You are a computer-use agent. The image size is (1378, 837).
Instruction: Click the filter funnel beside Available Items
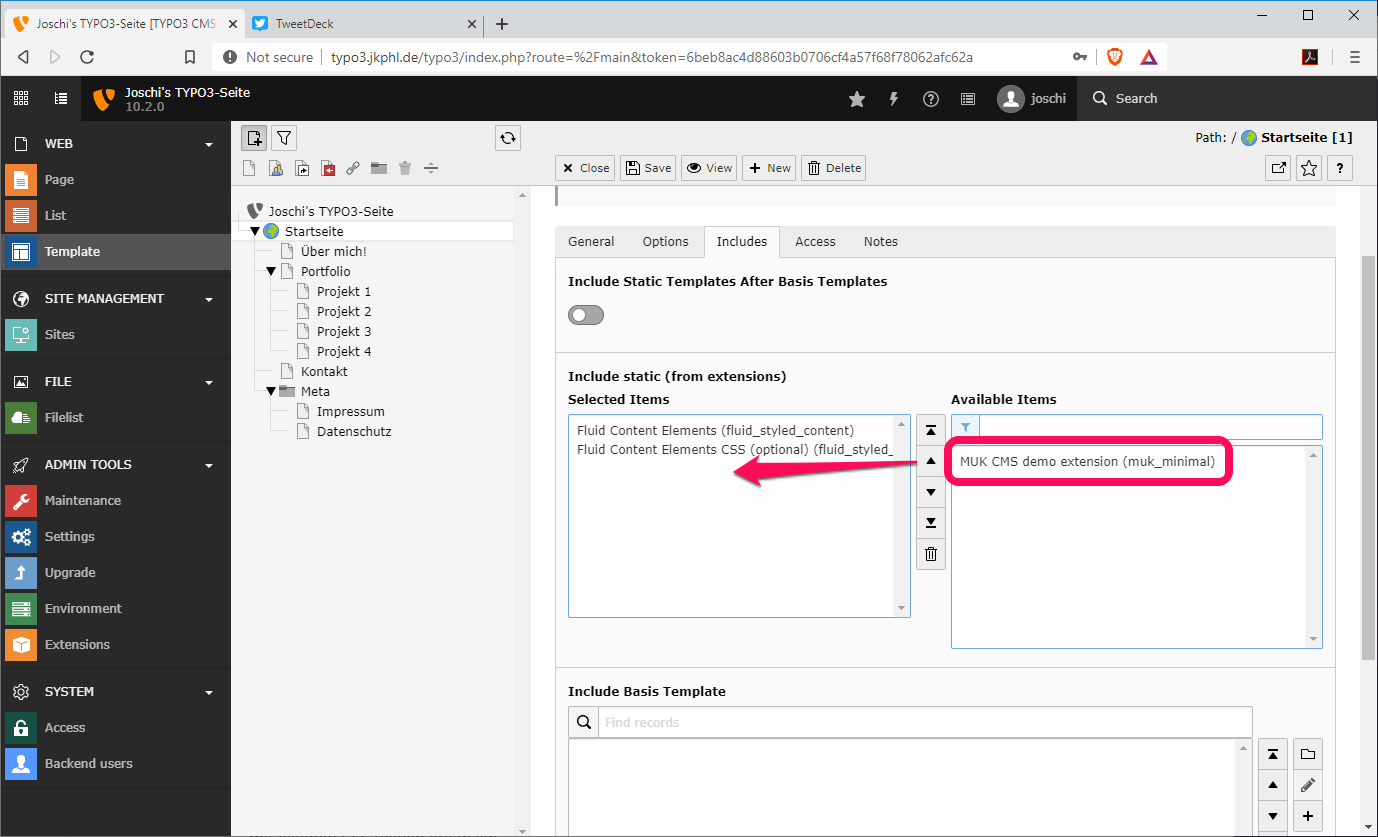click(965, 426)
